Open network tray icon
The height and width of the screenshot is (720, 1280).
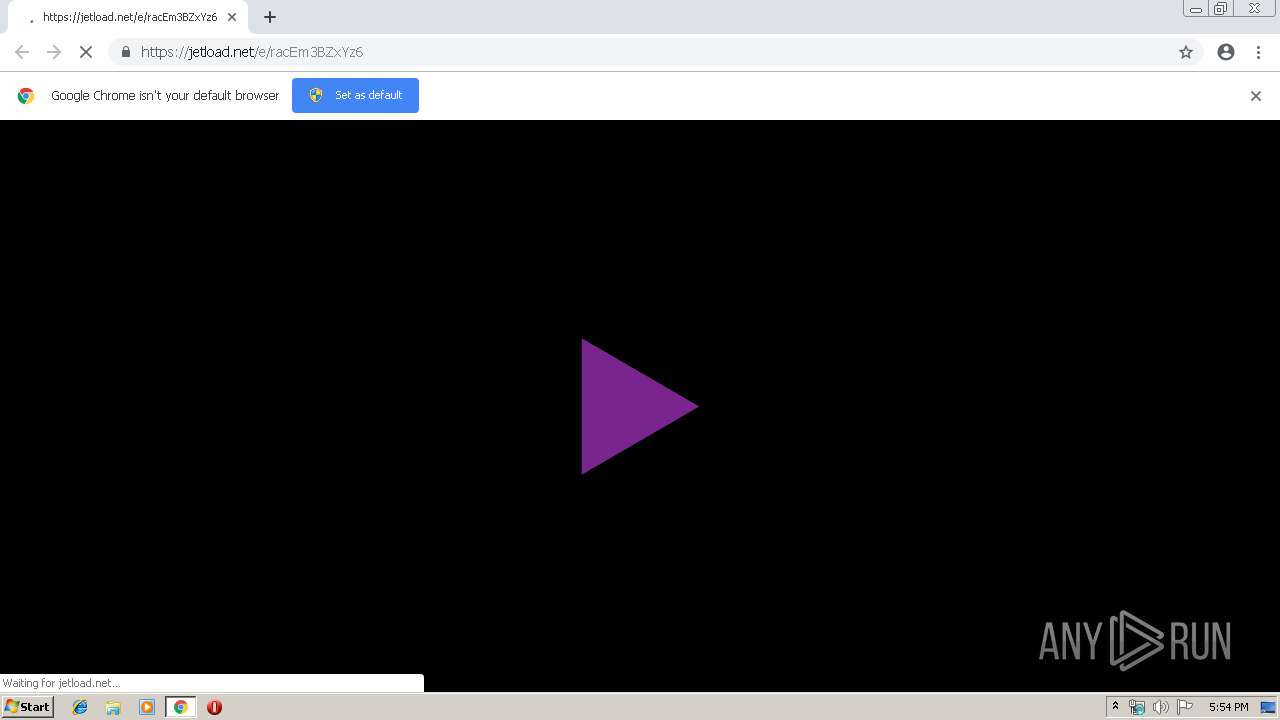click(1137, 707)
